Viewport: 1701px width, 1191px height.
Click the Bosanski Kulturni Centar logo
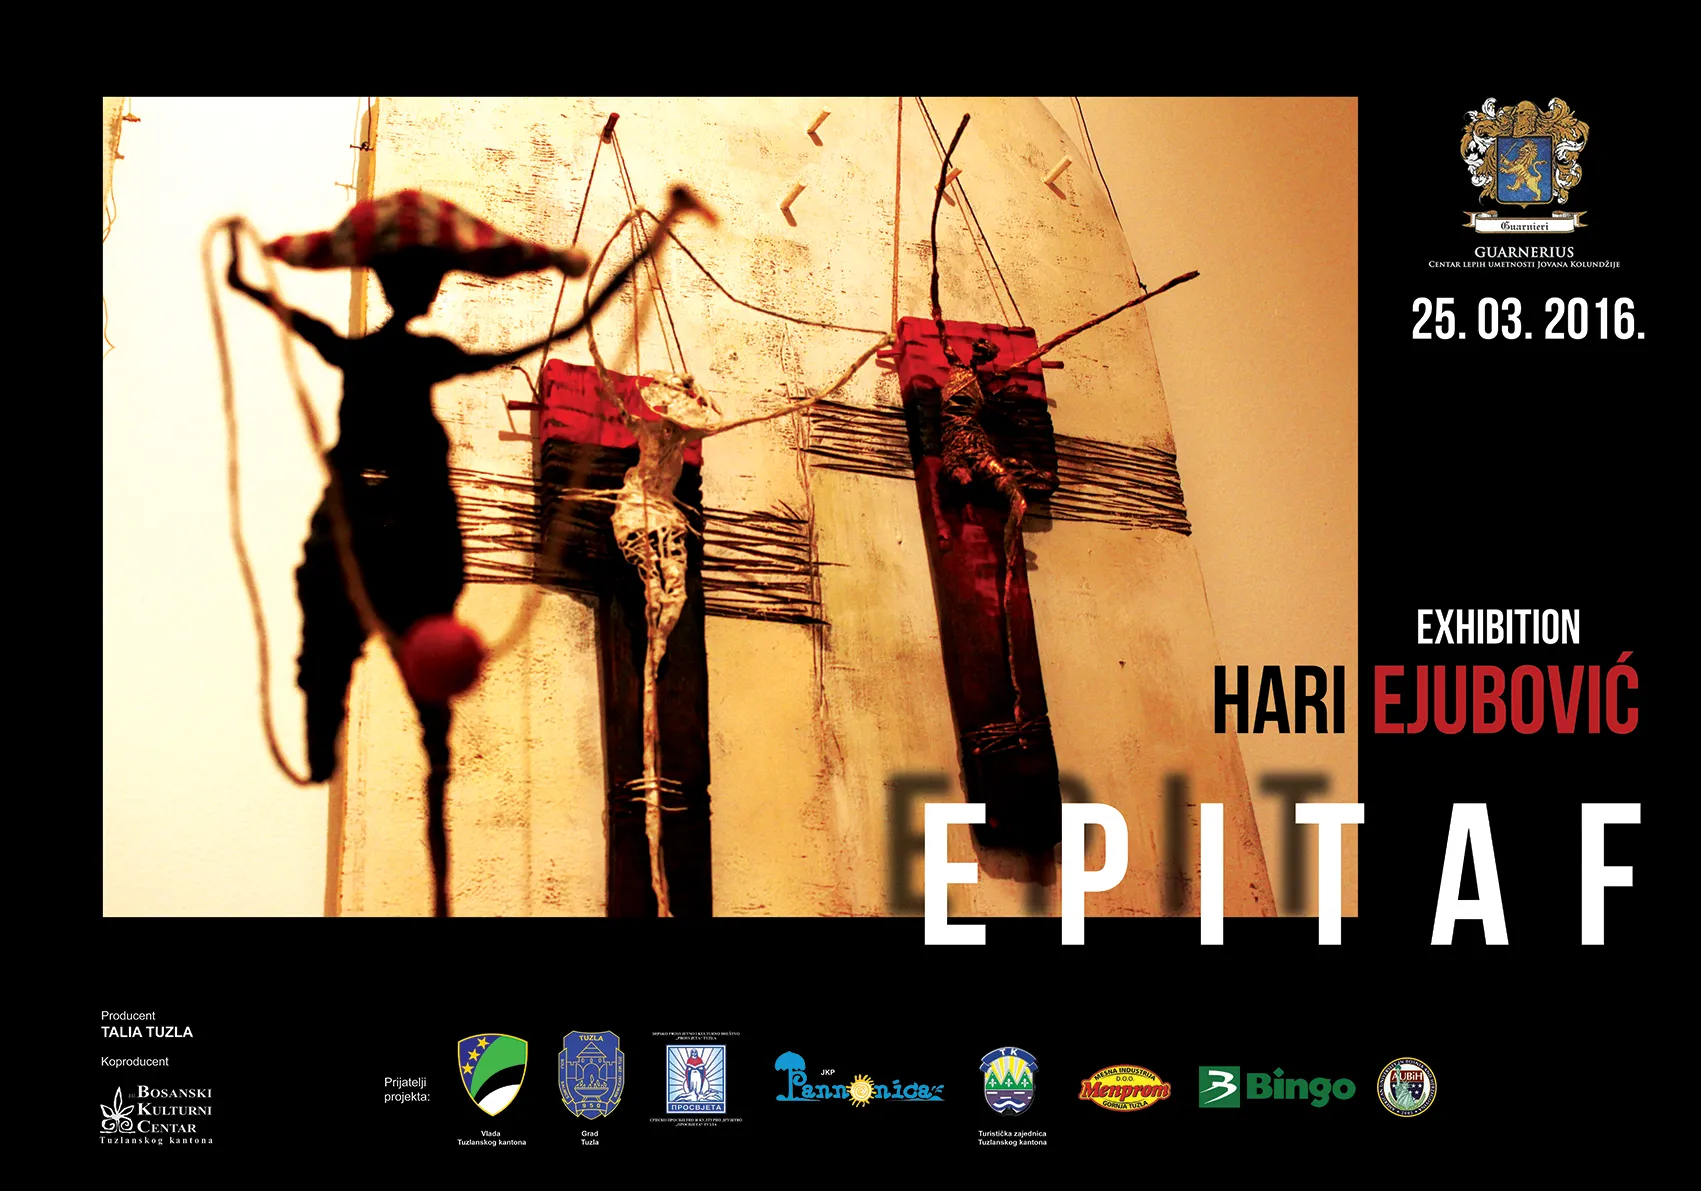pos(157,1113)
